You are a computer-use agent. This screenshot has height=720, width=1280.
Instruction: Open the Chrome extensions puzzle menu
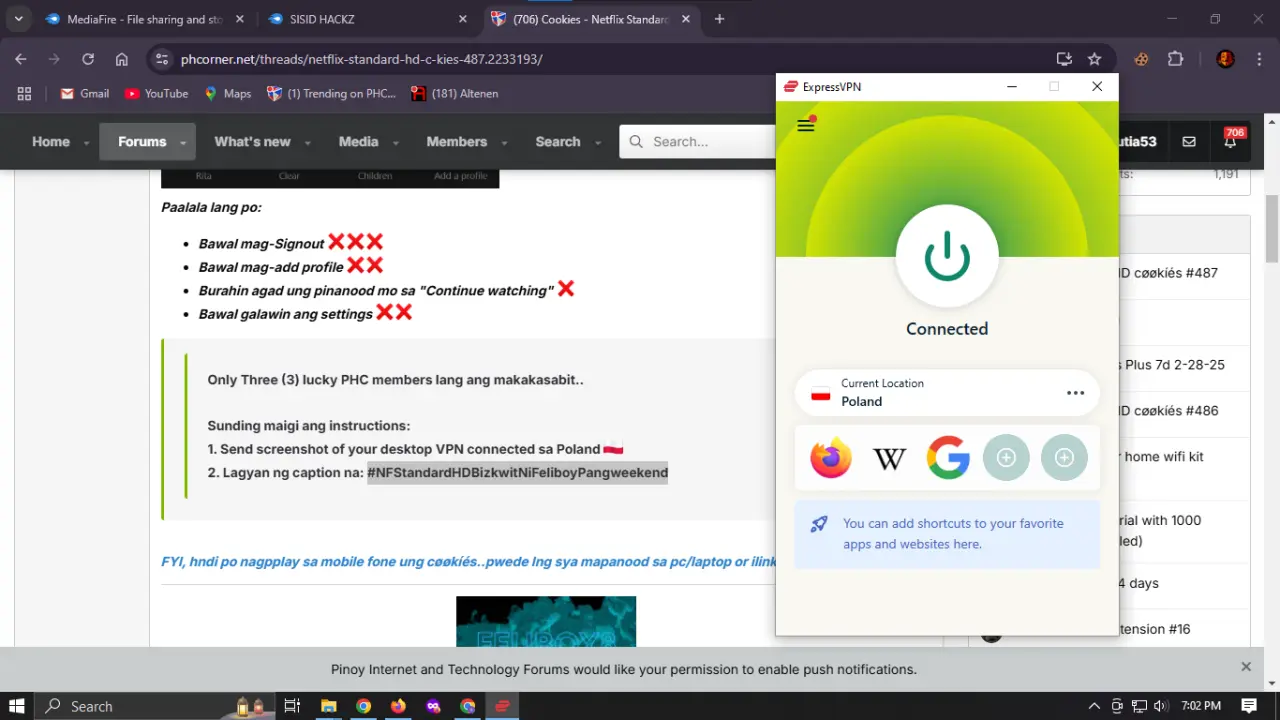click(1175, 59)
